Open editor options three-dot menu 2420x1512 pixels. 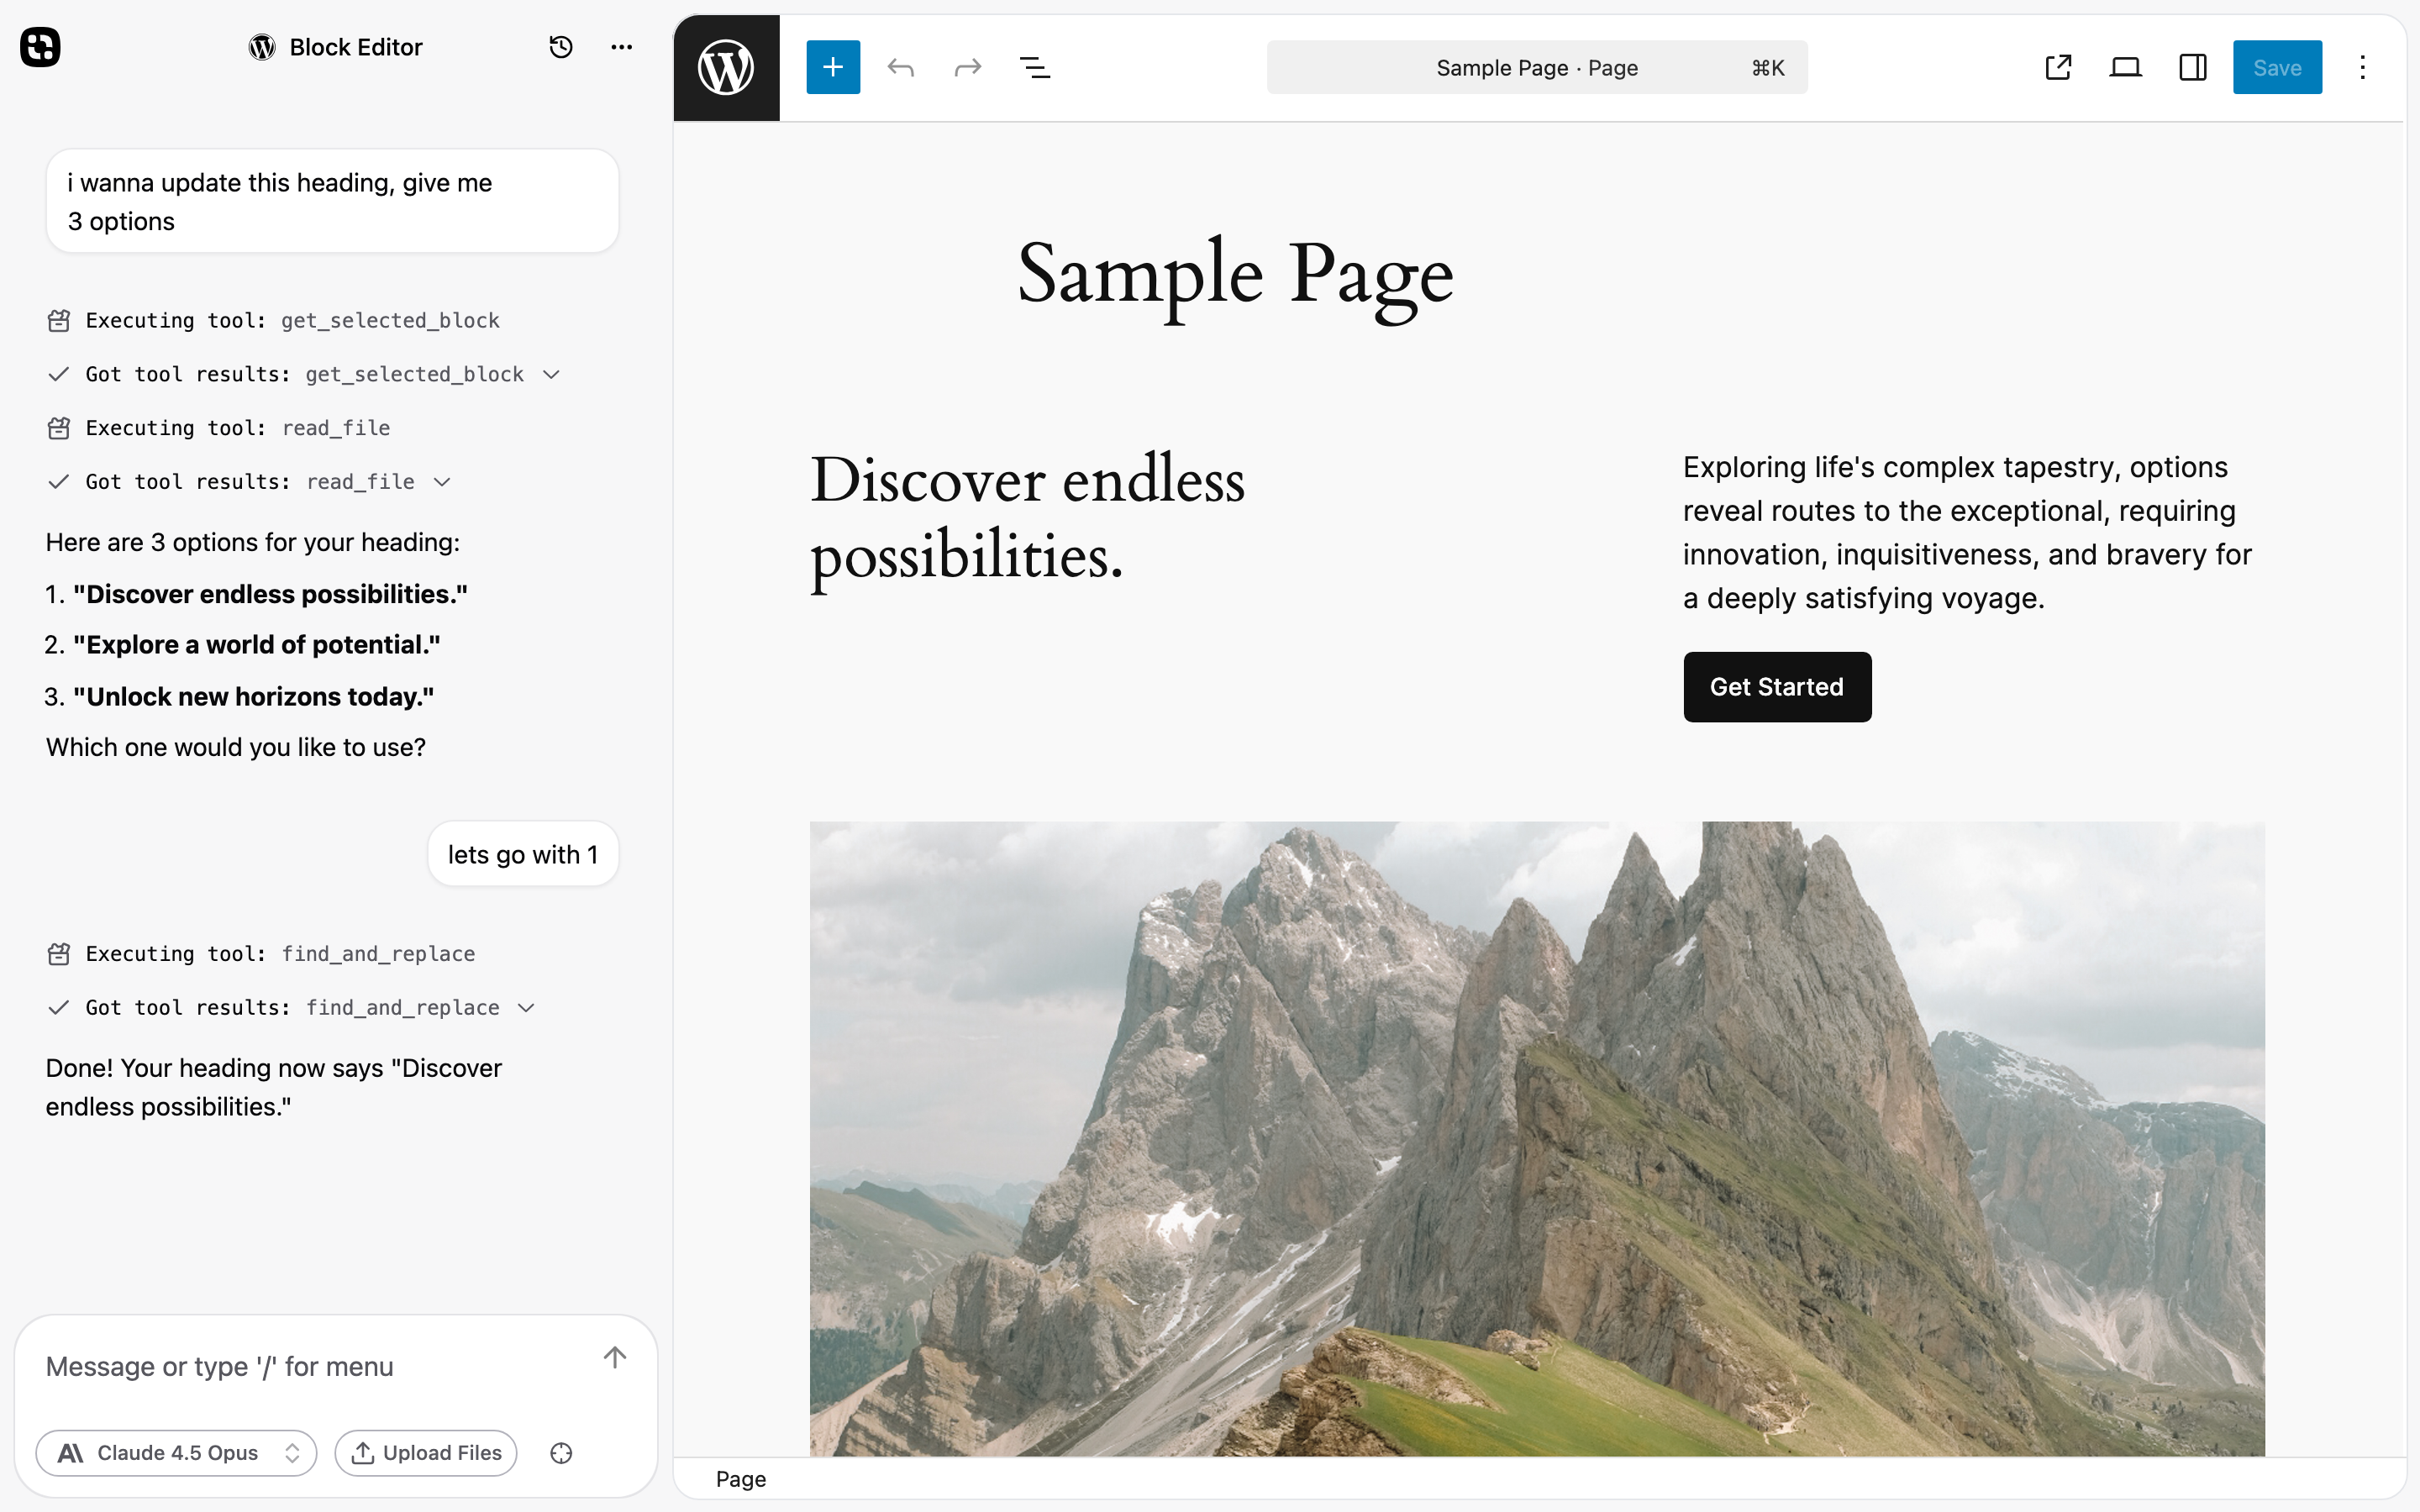(2362, 67)
